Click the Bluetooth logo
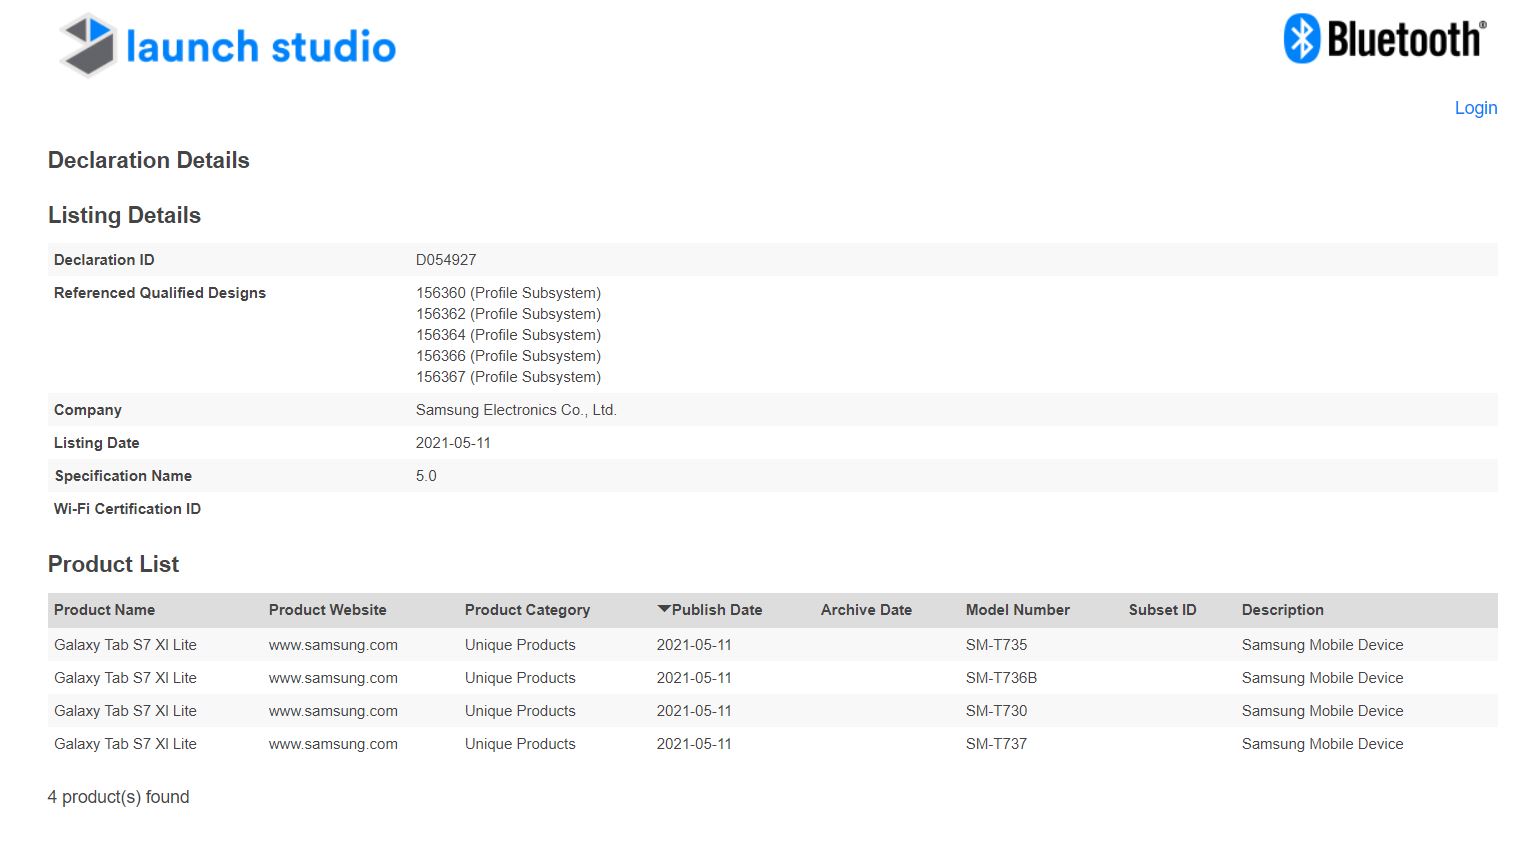 point(1385,39)
